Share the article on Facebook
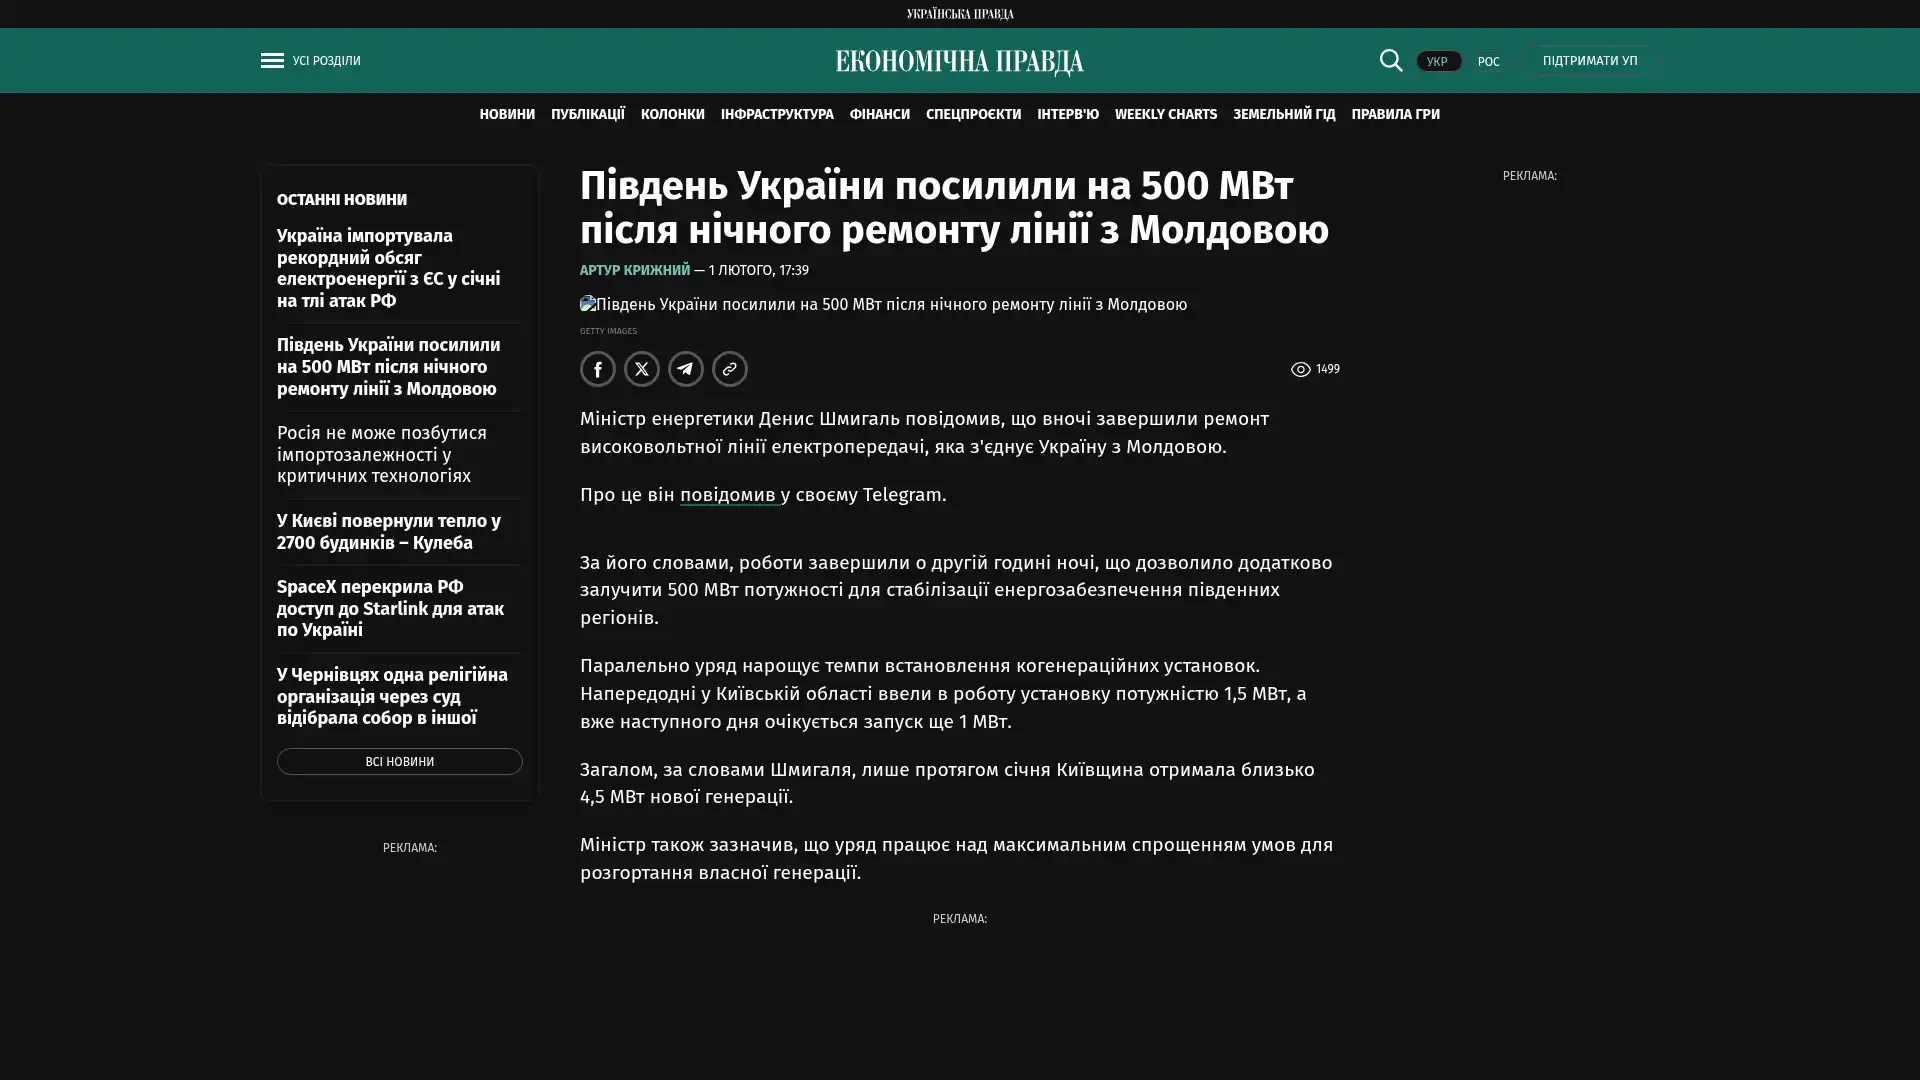 click(x=597, y=369)
